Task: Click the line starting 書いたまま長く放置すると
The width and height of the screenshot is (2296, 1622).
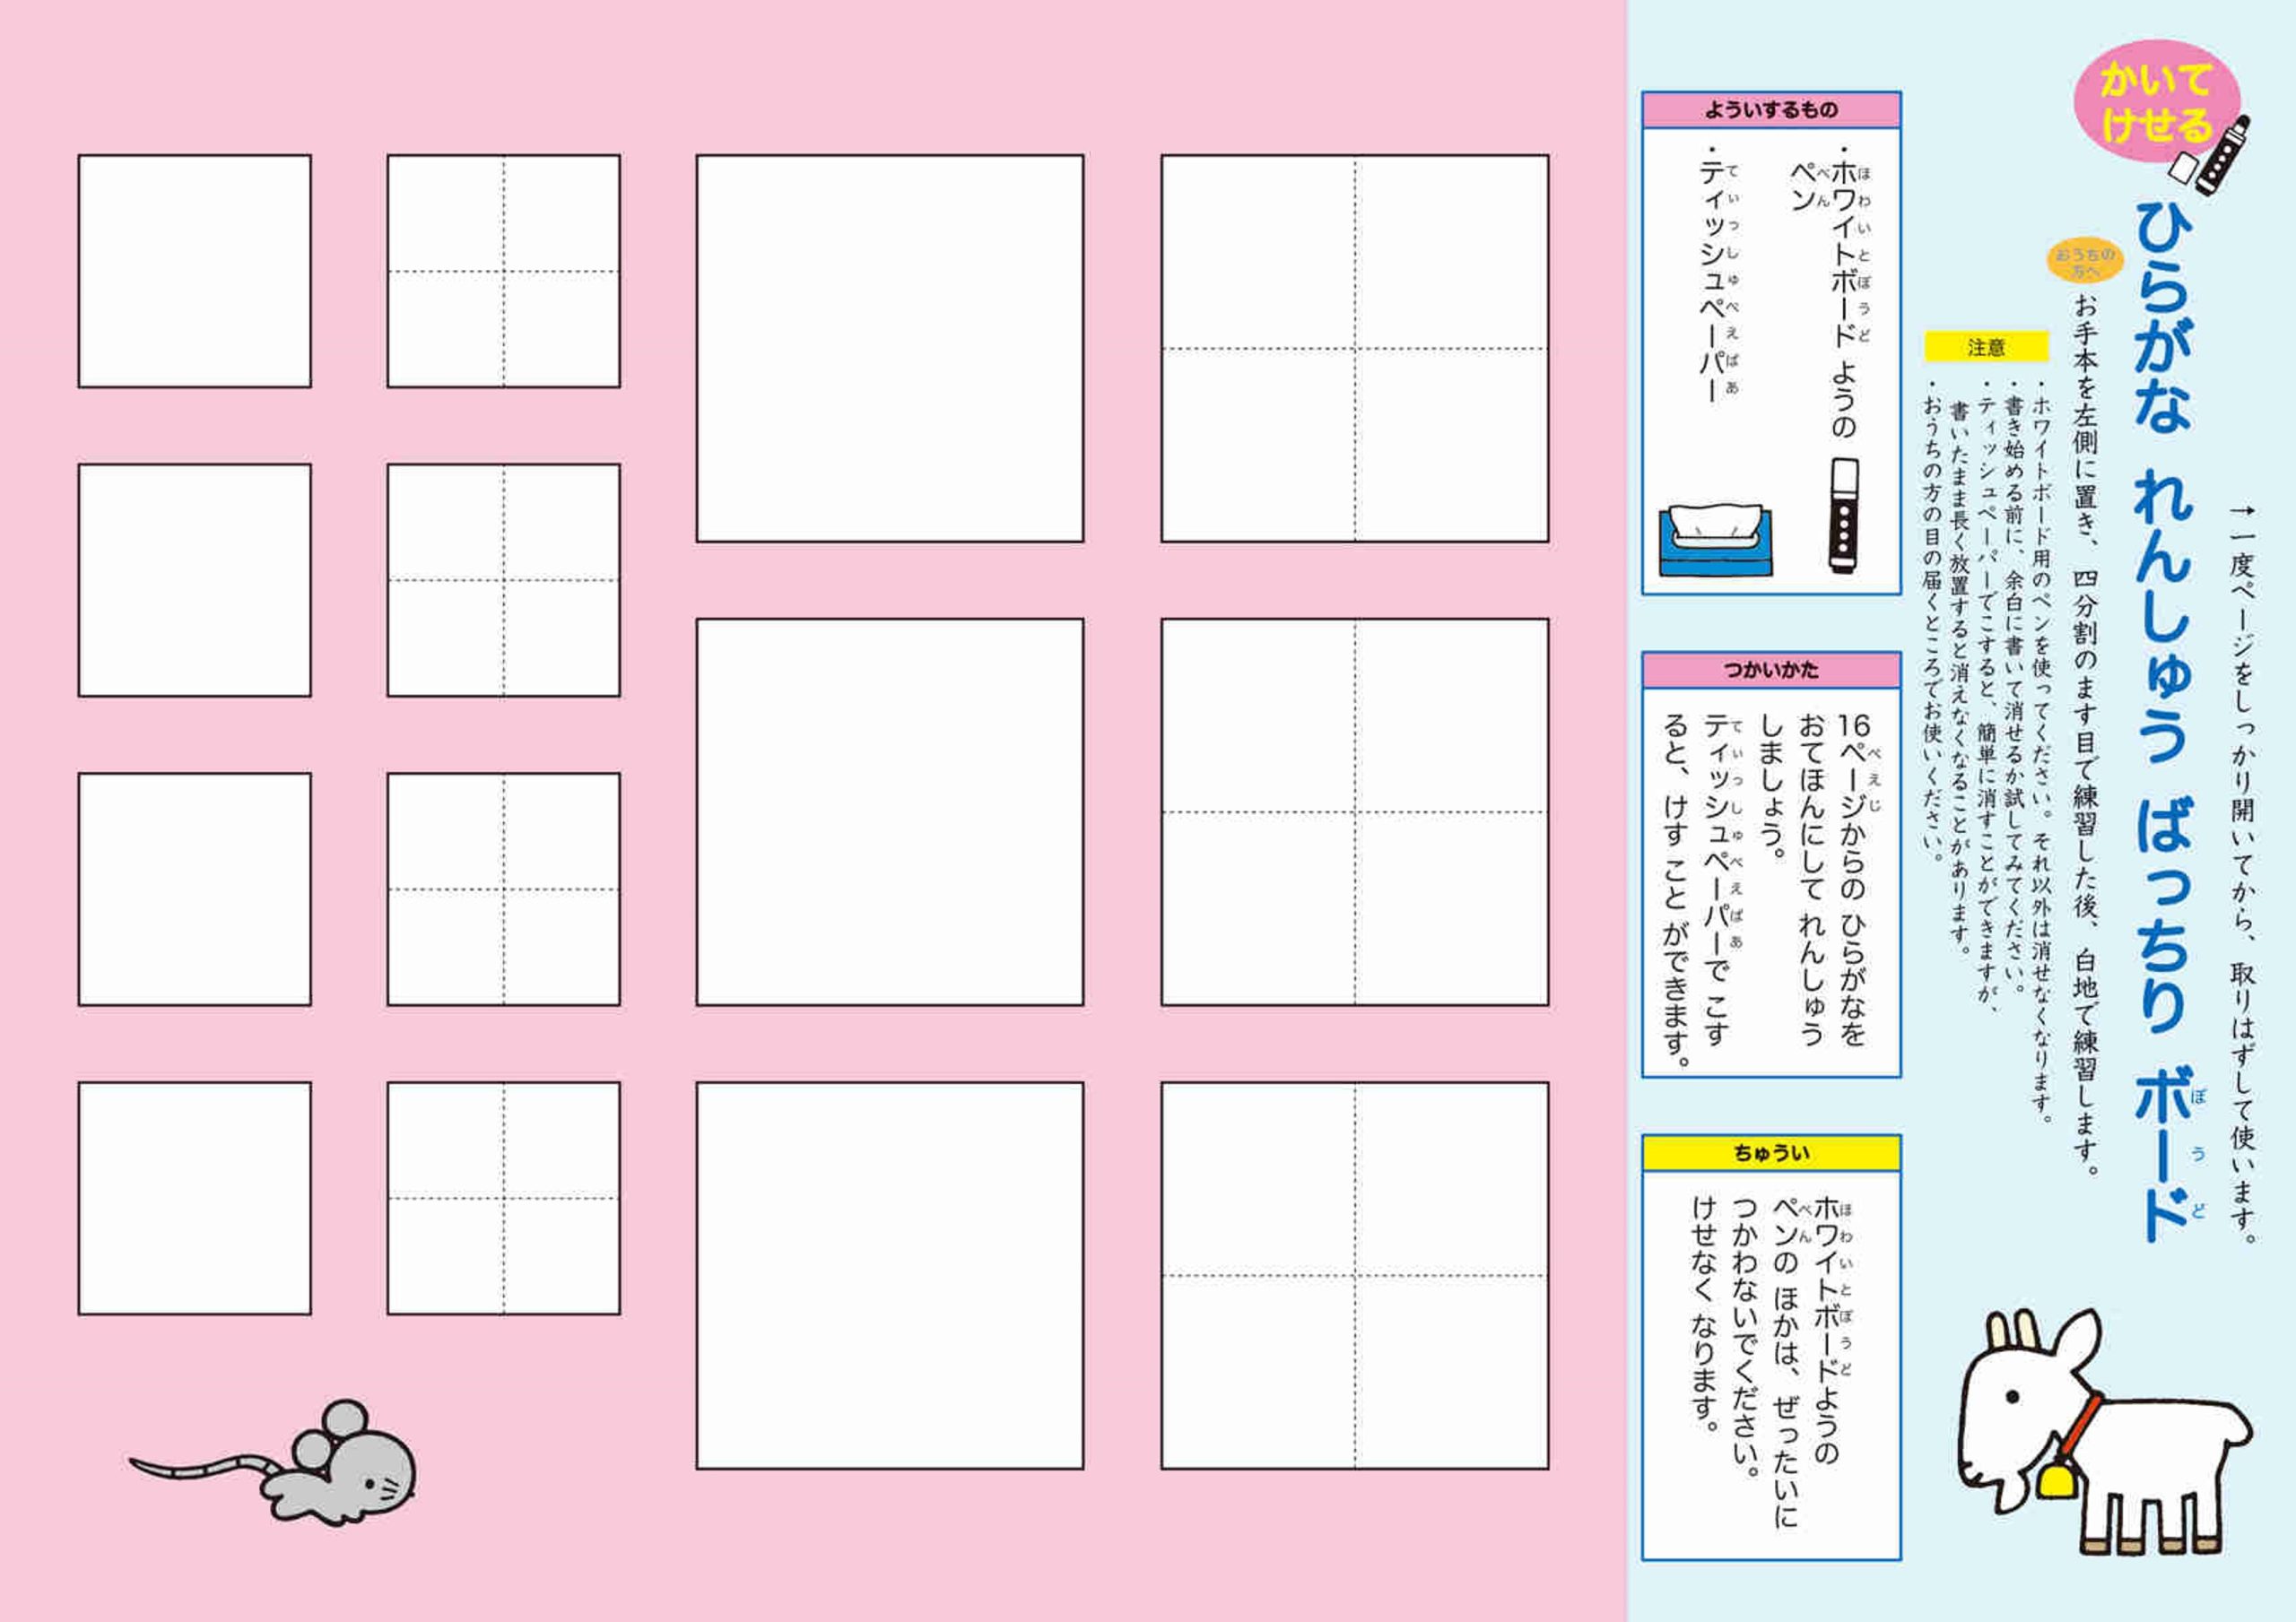Action: (x=1959, y=680)
